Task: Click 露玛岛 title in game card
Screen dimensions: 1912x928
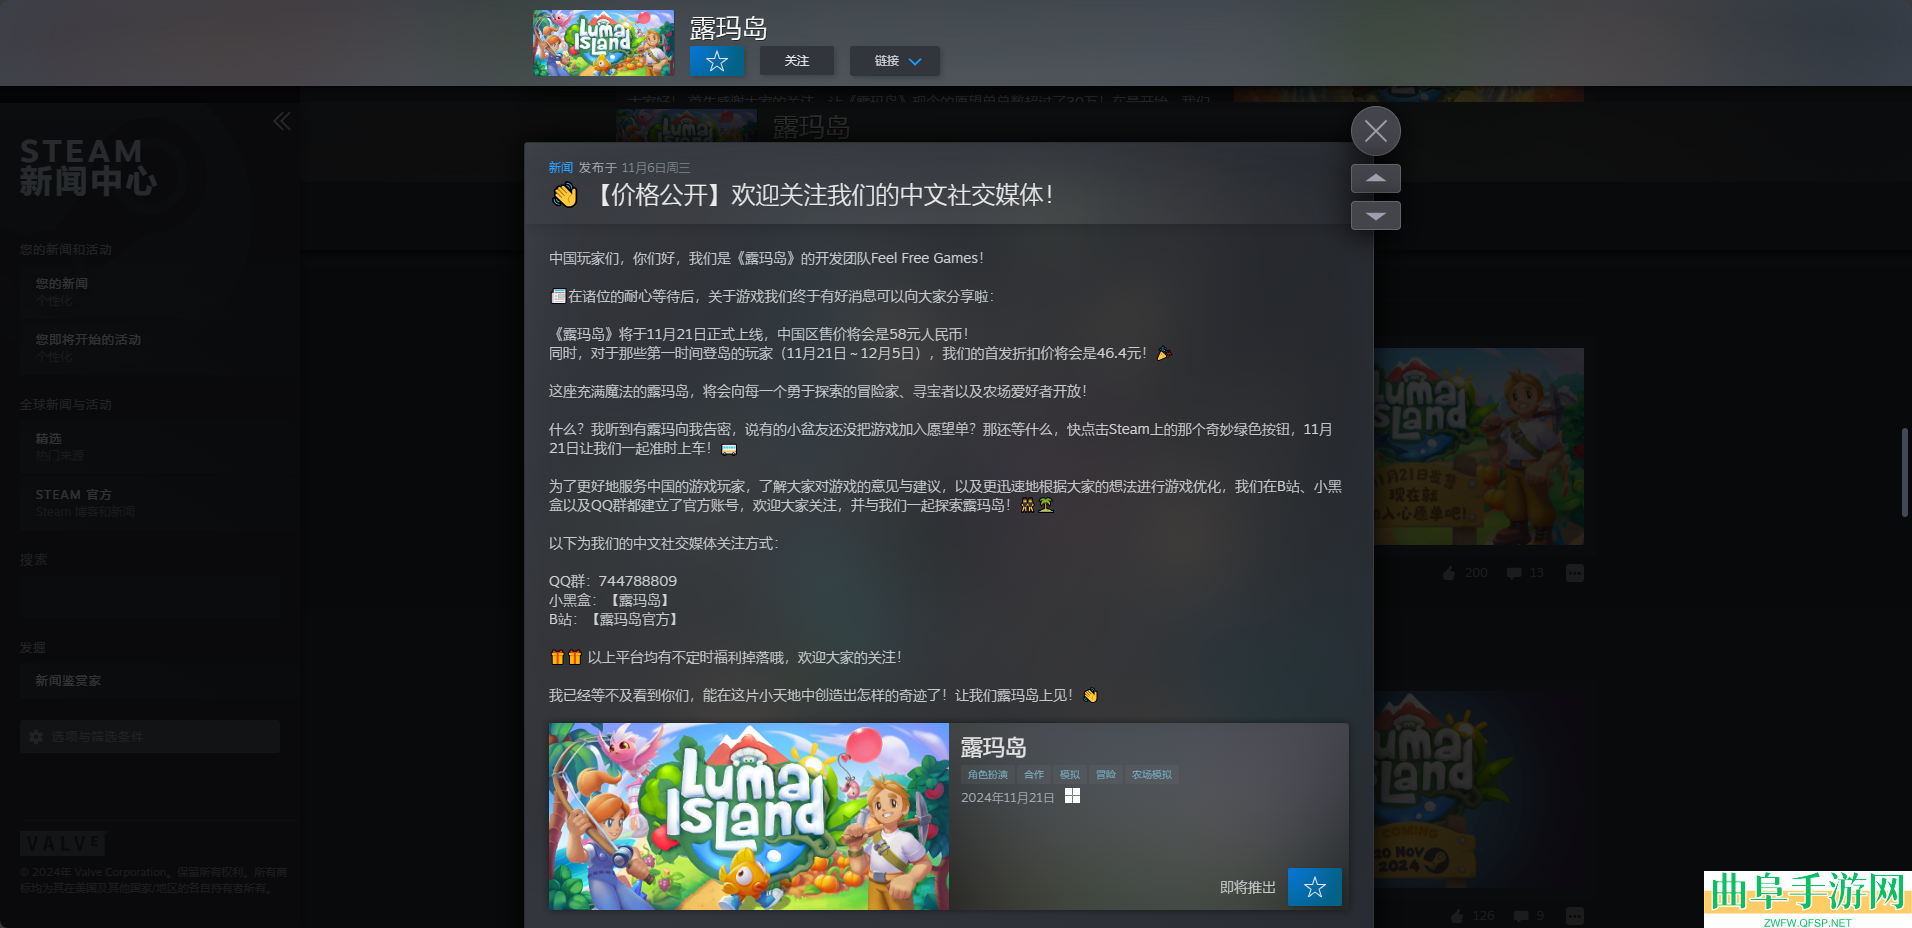Action: tap(993, 747)
